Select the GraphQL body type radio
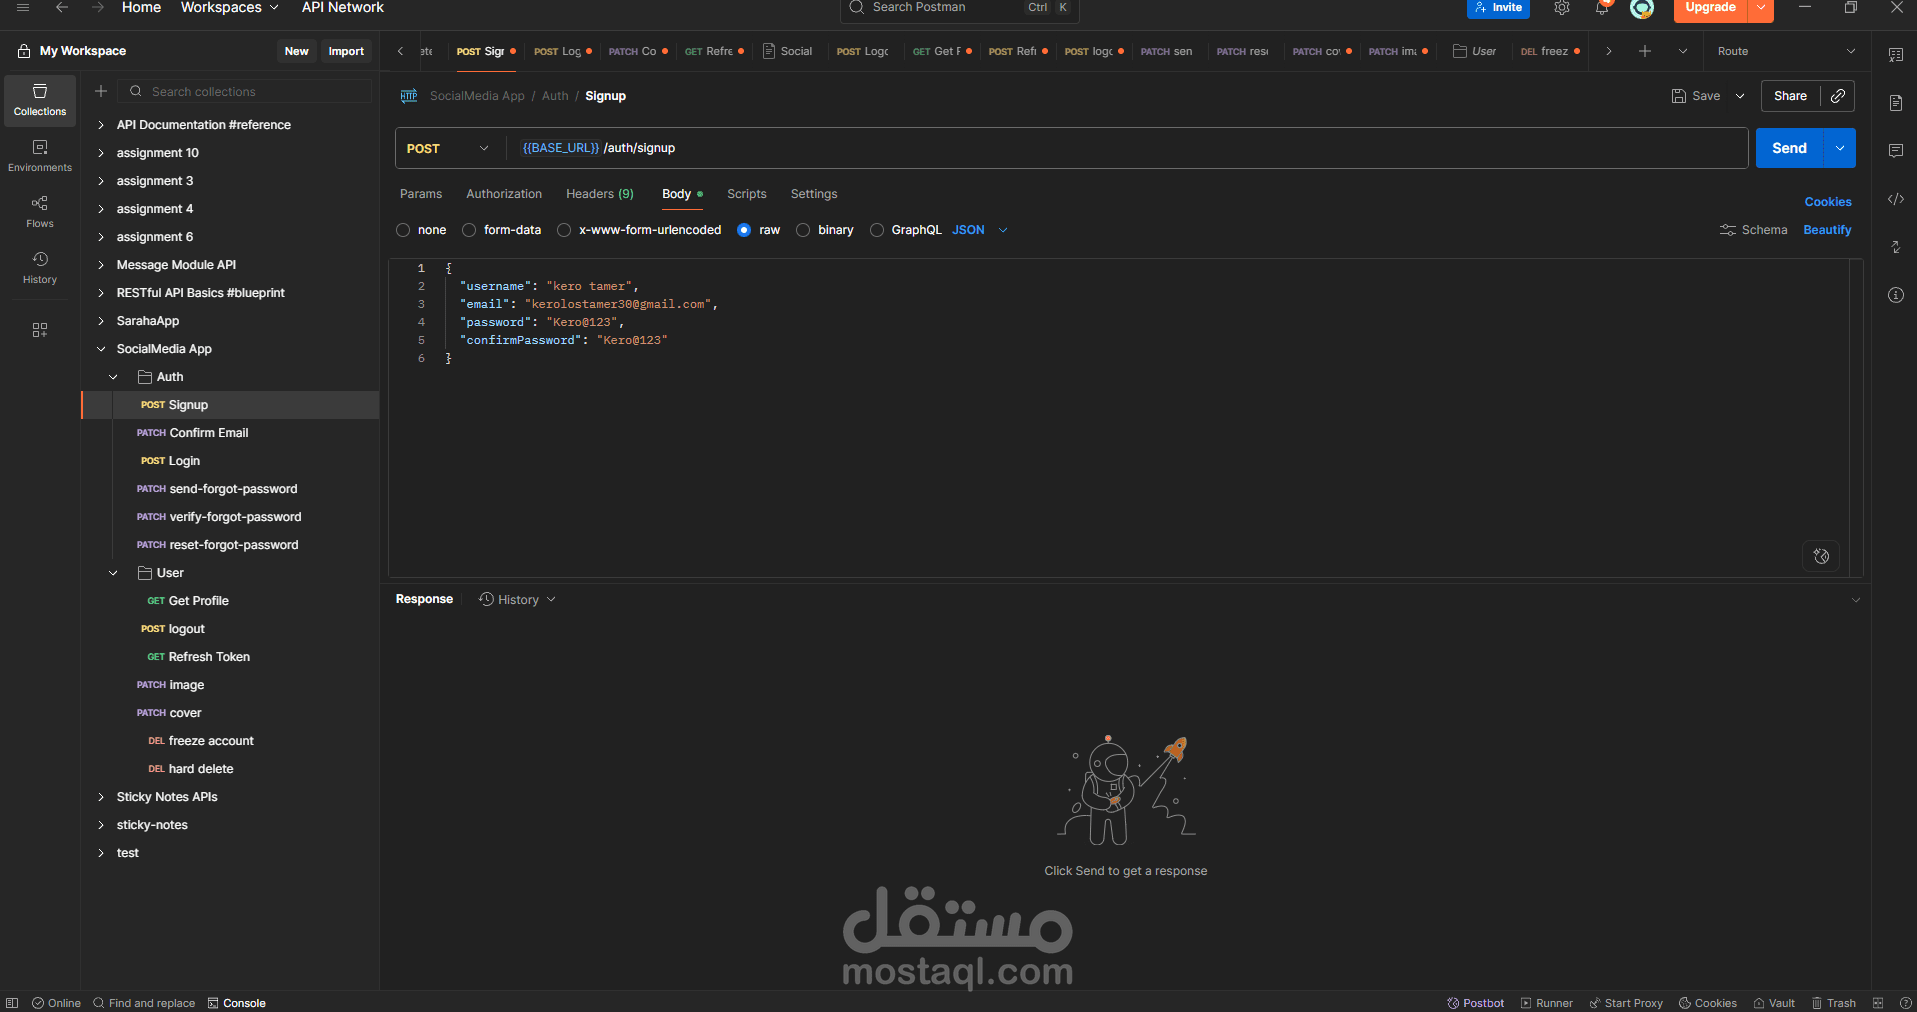Viewport: 1917px width, 1012px height. (x=877, y=230)
